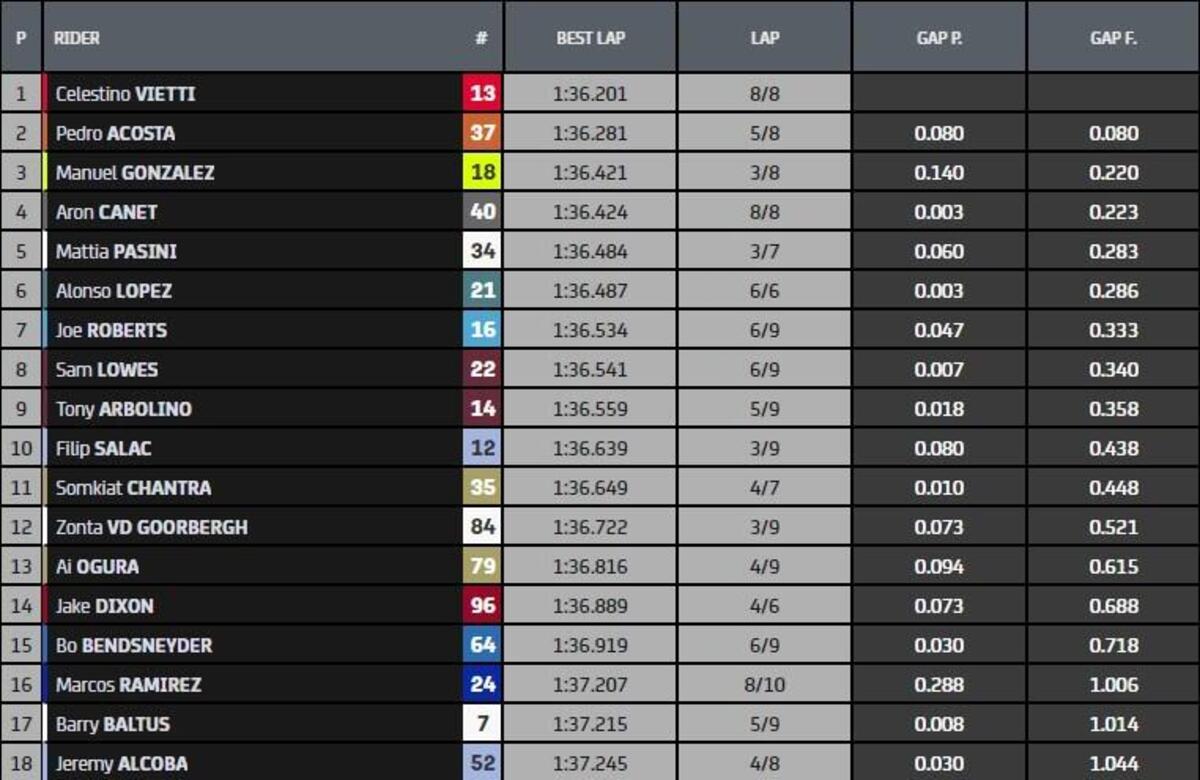The height and width of the screenshot is (780, 1200).
Task: Click the orange number 37 badge
Action: click(482, 133)
